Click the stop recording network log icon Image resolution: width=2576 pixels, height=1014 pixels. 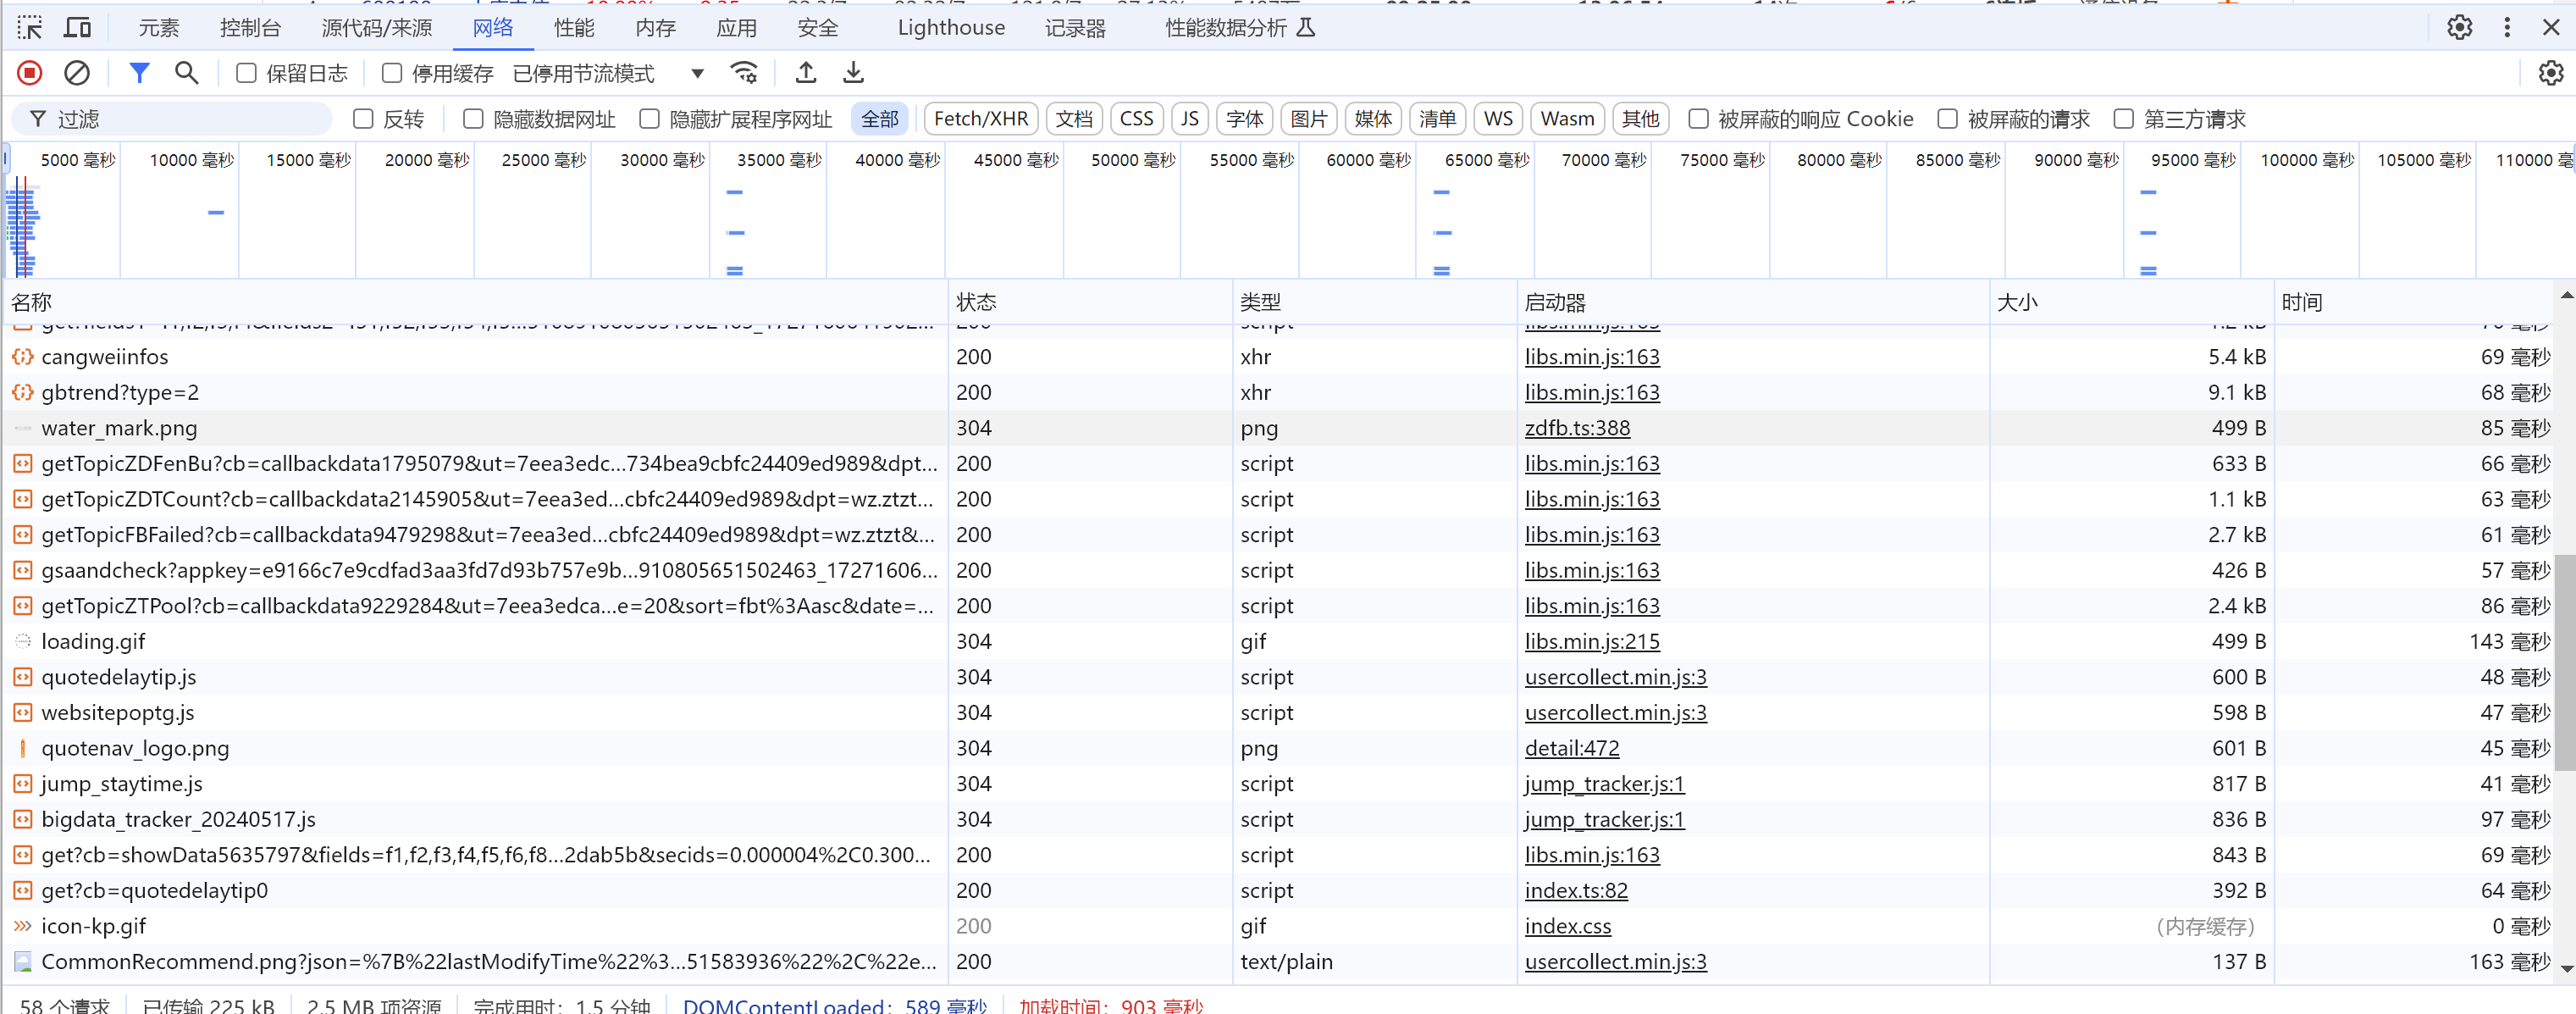click(x=30, y=73)
